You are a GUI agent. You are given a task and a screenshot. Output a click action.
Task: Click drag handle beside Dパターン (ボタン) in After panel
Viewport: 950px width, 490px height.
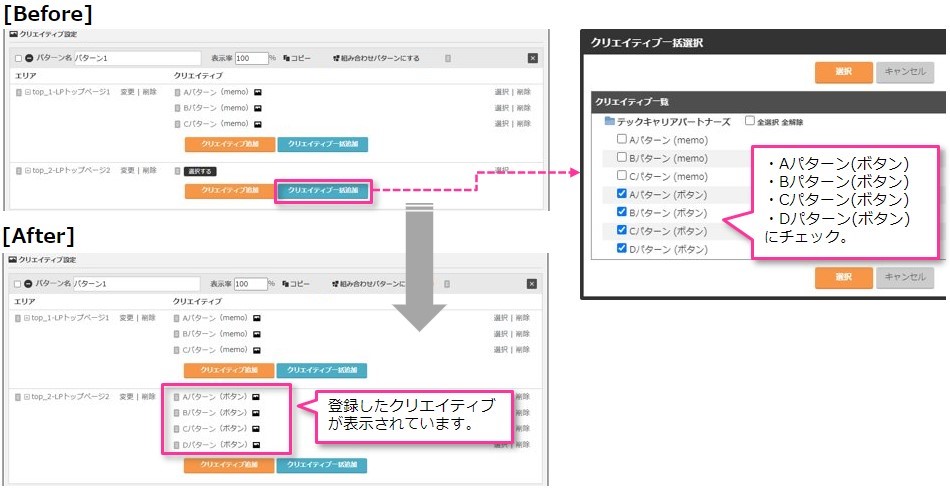coord(177,445)
